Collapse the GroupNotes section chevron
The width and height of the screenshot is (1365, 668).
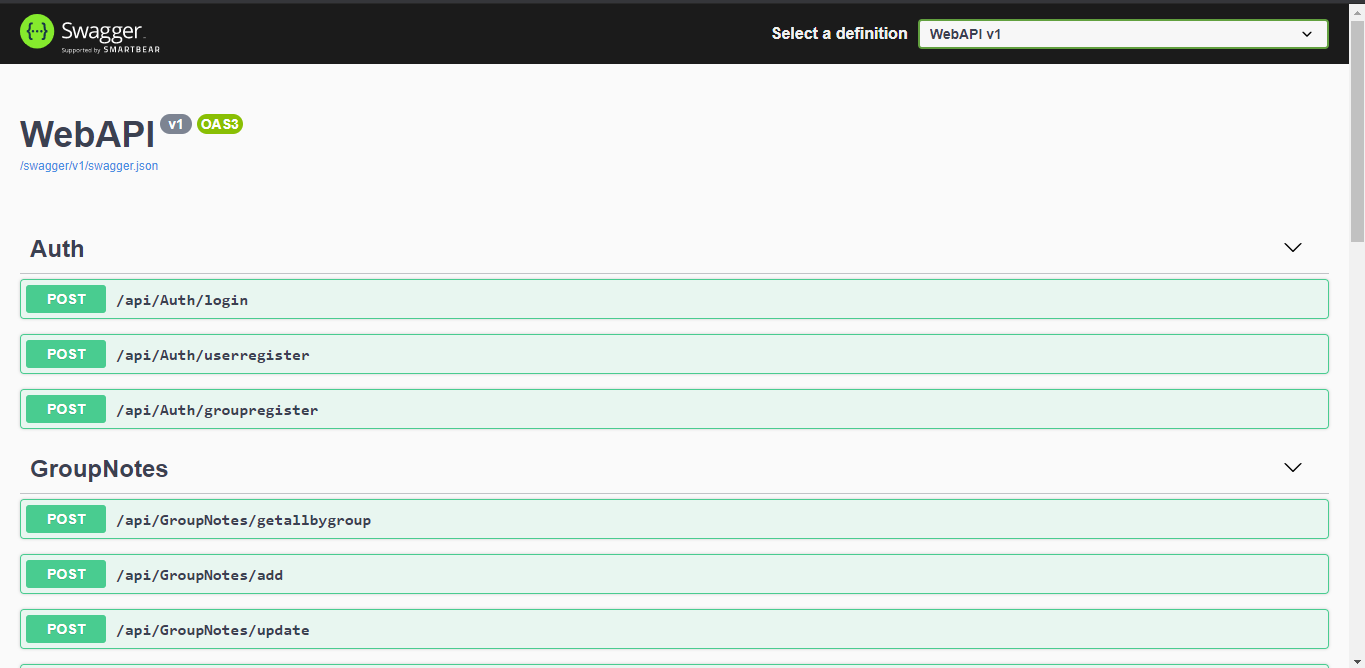1292,467
